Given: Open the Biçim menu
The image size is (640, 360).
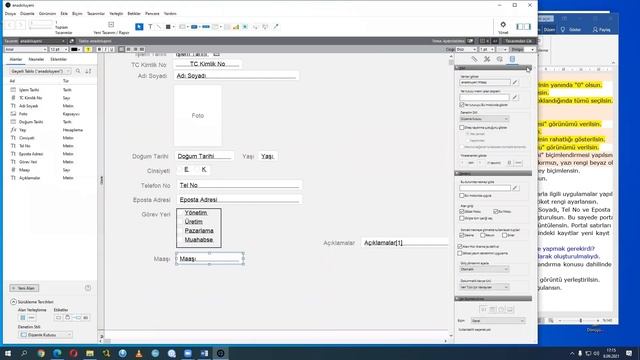Looking at the screenshot, I should pyautogui.click(x=77, y=13).
